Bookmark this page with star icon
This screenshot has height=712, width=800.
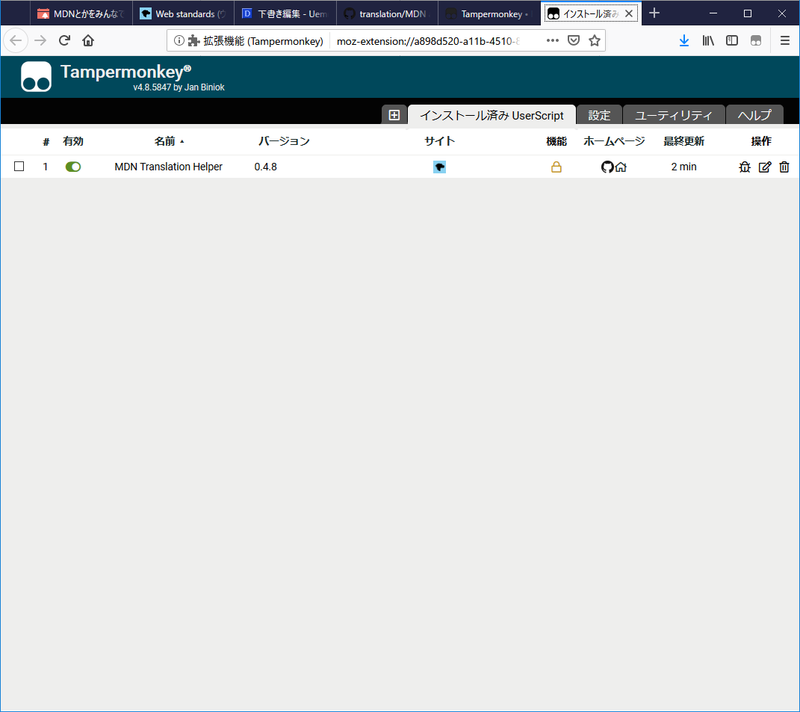click(594, 40)
